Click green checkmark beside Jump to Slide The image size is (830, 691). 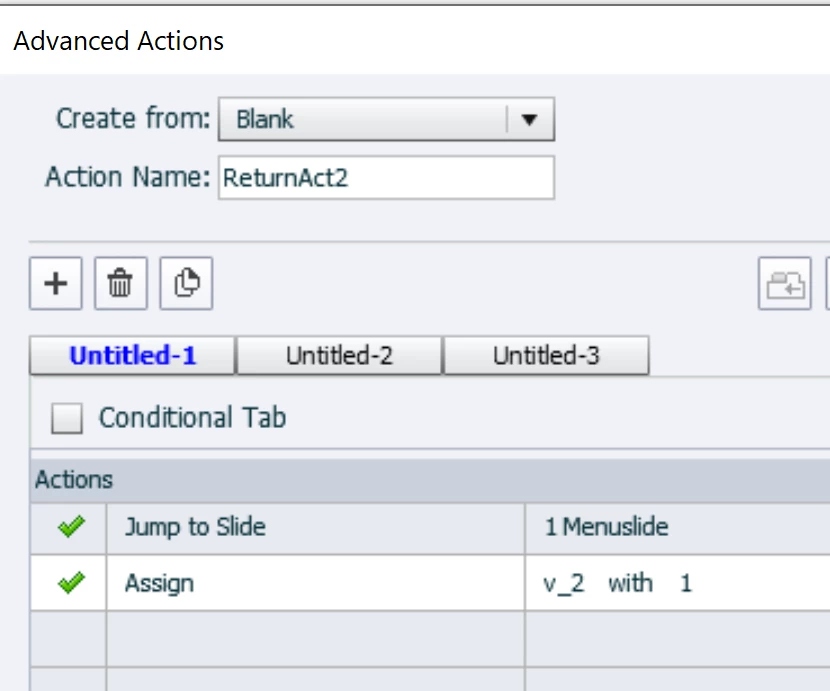pyautogui.click(x=70, y=527)
